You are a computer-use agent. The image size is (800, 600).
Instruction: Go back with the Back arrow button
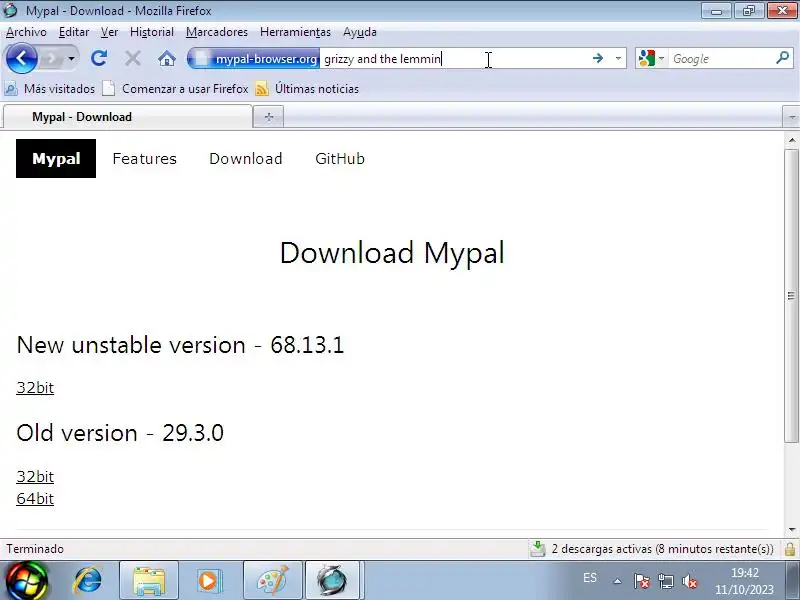(21, 59)
